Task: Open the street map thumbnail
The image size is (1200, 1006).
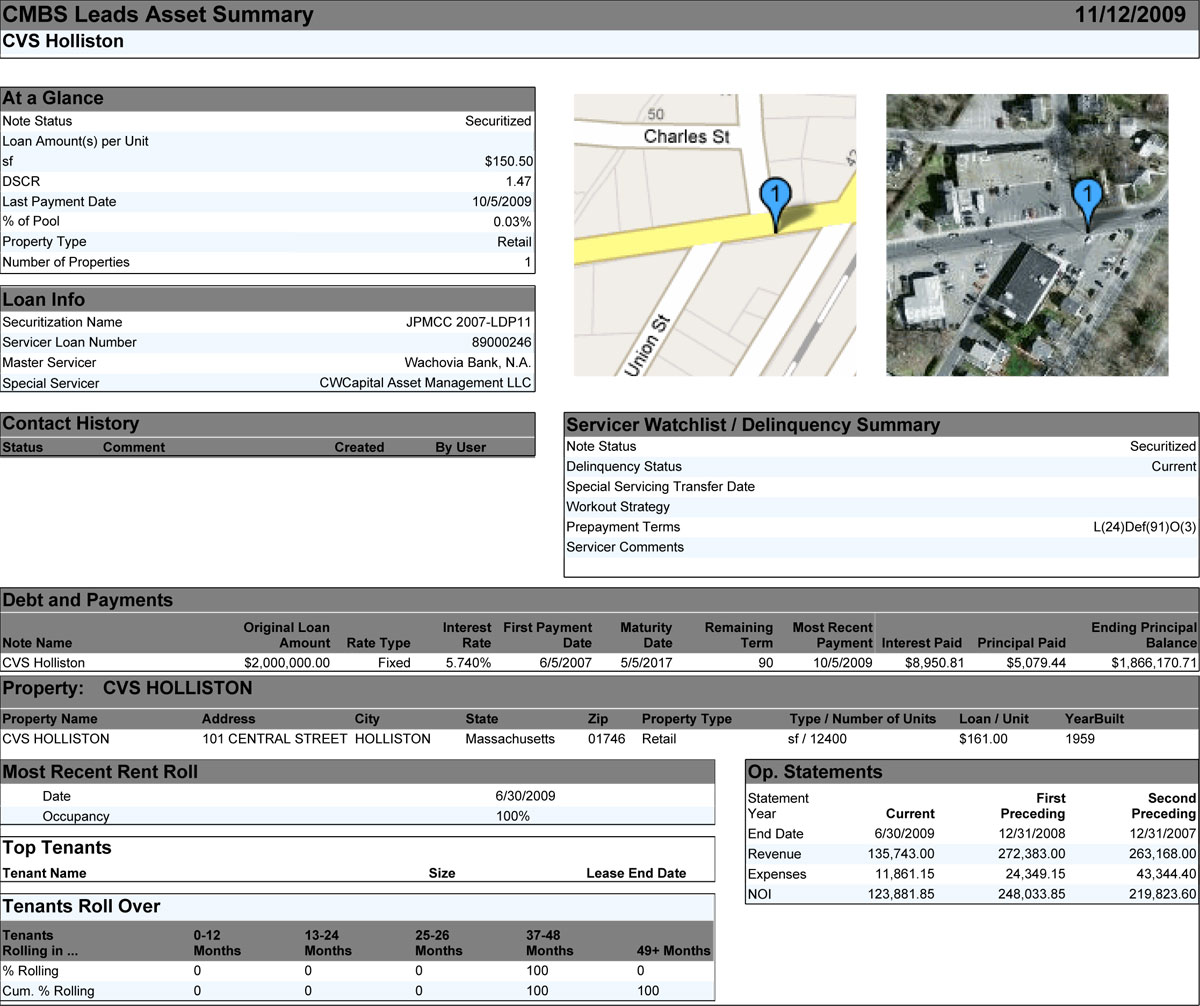Action: tap(715, 235)
